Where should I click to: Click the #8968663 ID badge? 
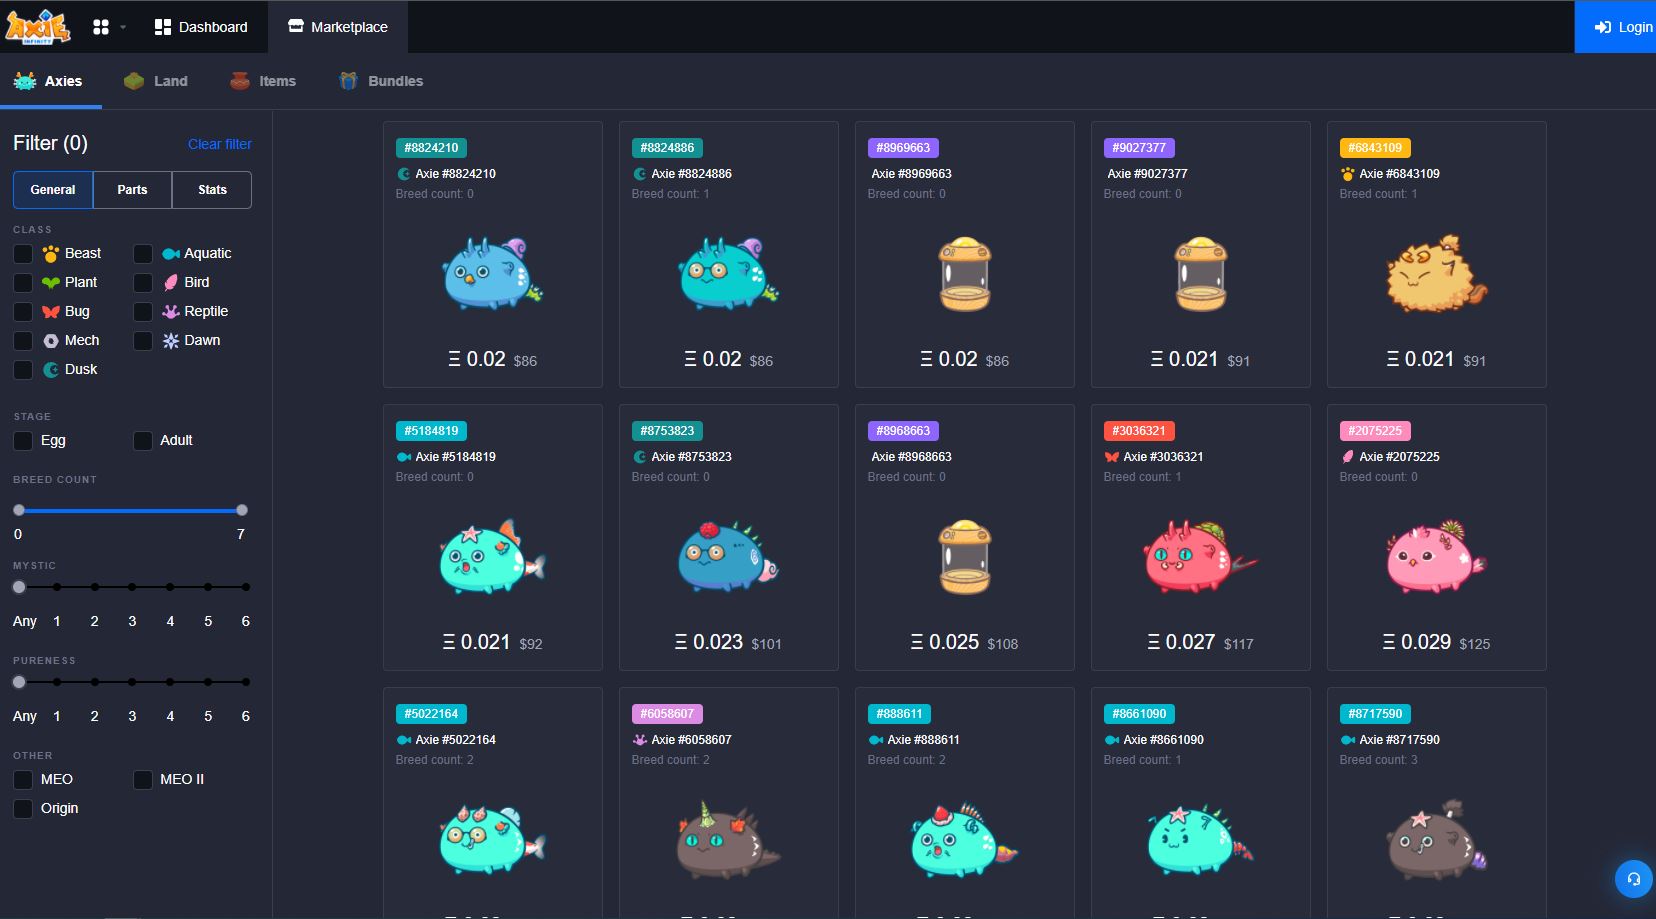pos(904,431)
